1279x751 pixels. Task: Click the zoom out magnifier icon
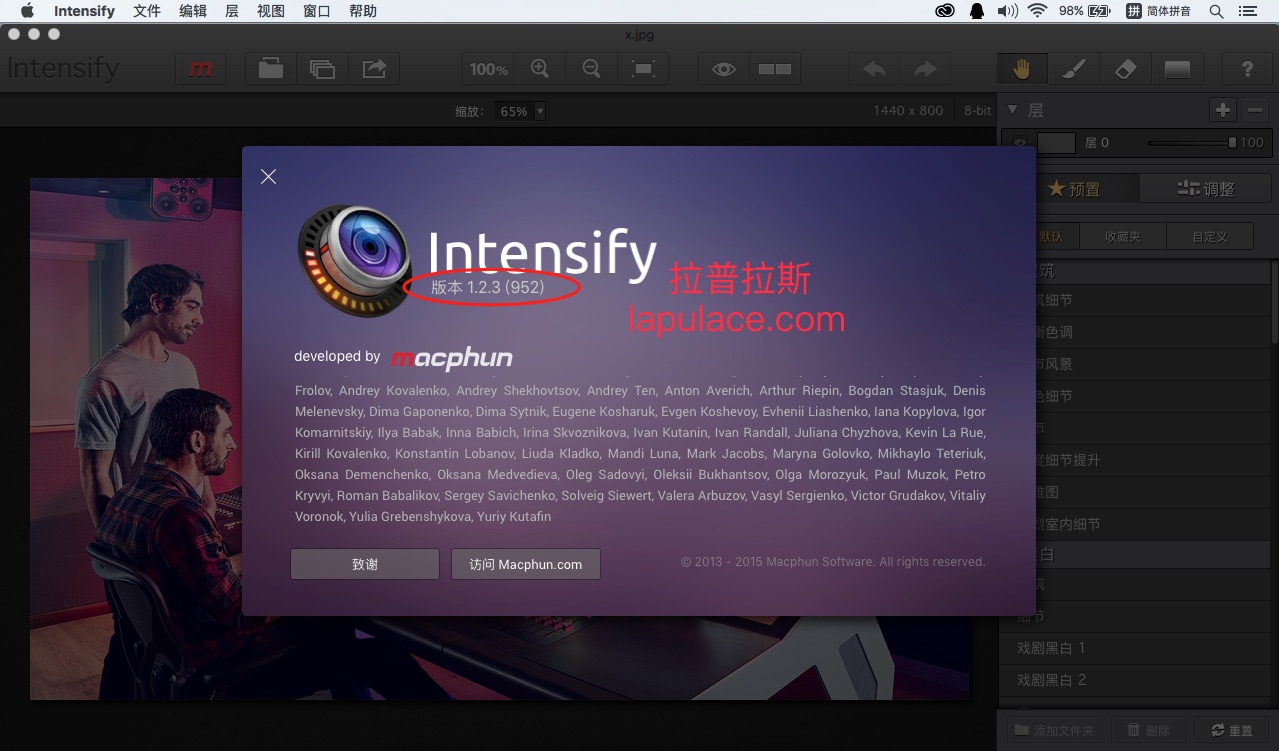[x=592, y=69]
